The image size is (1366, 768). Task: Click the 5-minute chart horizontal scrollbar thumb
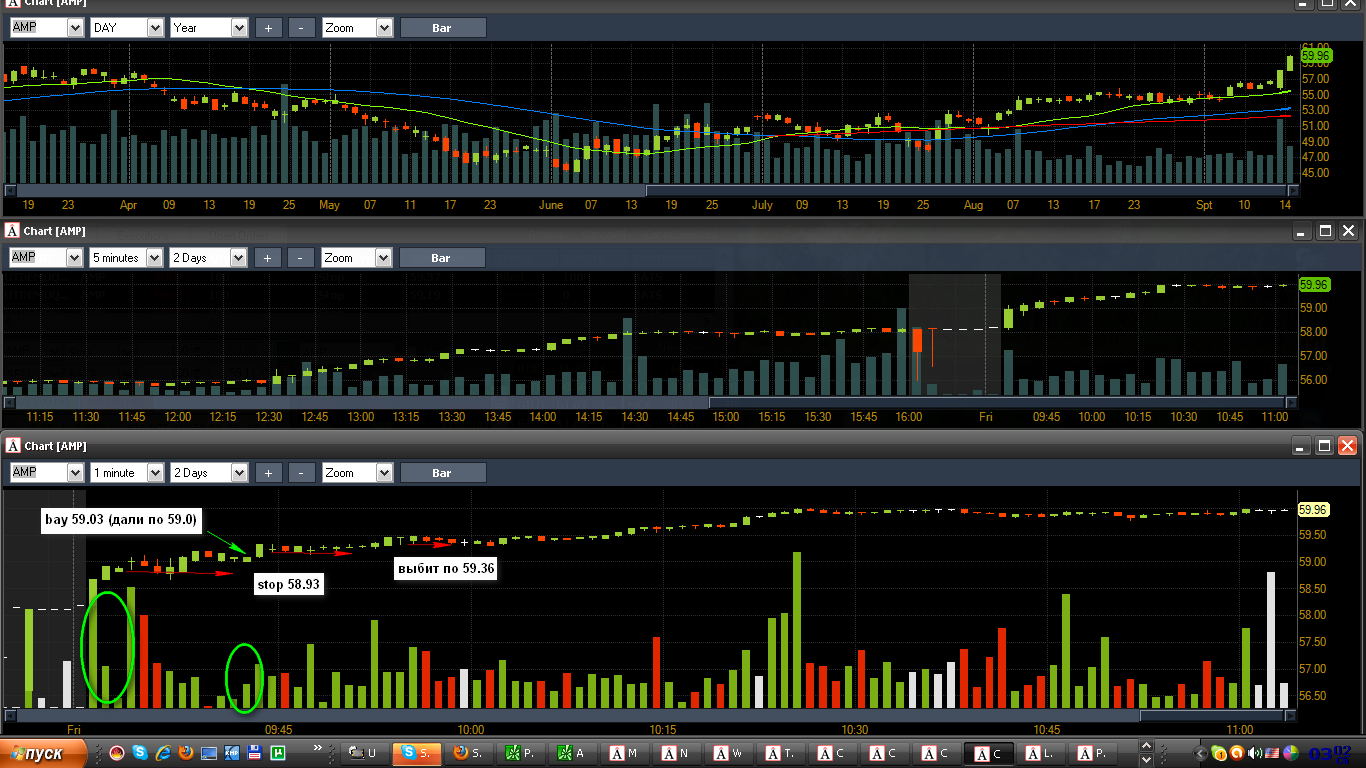click(996, 402)
